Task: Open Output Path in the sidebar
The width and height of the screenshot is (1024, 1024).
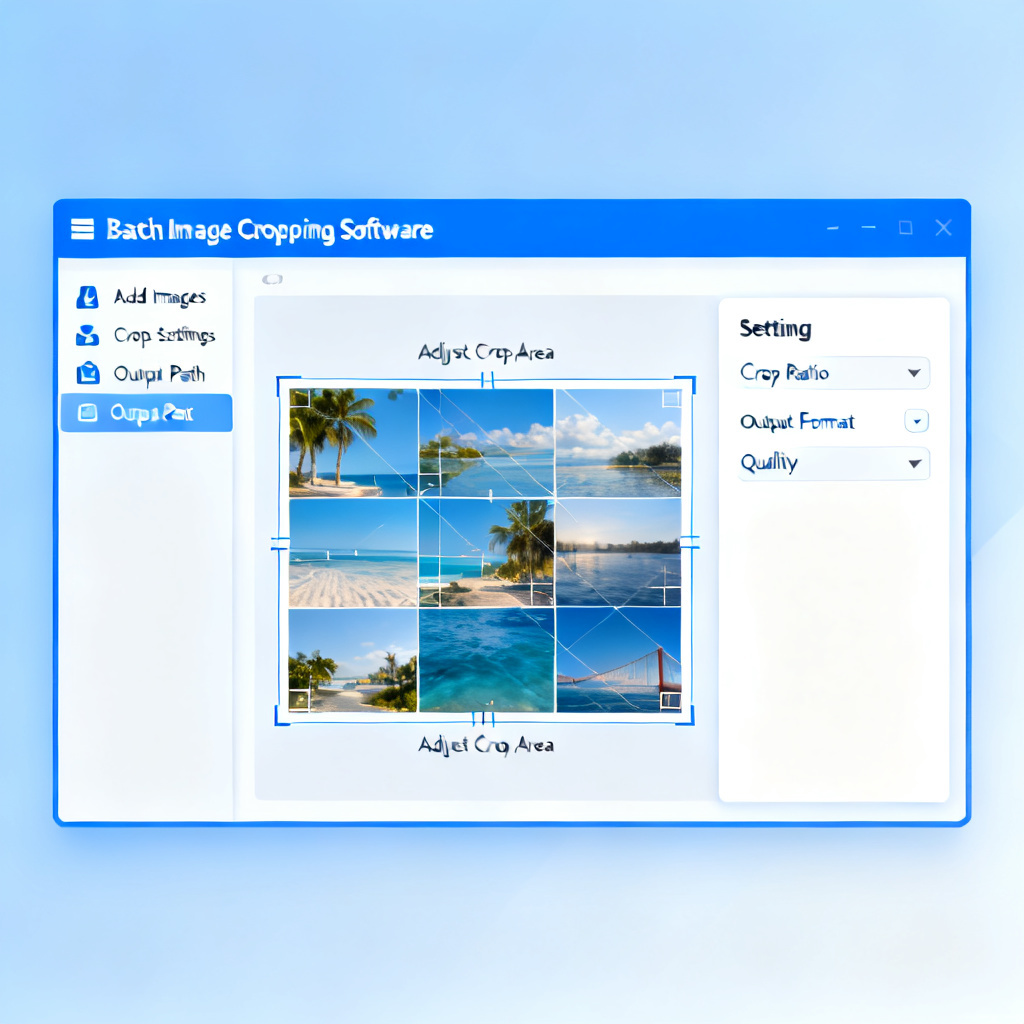Action: [x=159, y=374]
